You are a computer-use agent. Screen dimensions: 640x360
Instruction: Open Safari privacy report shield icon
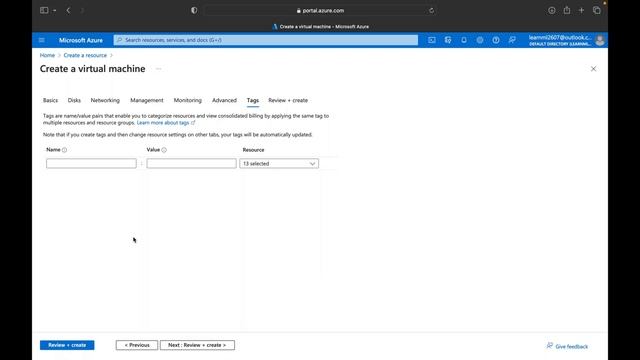tap(194, 10)
